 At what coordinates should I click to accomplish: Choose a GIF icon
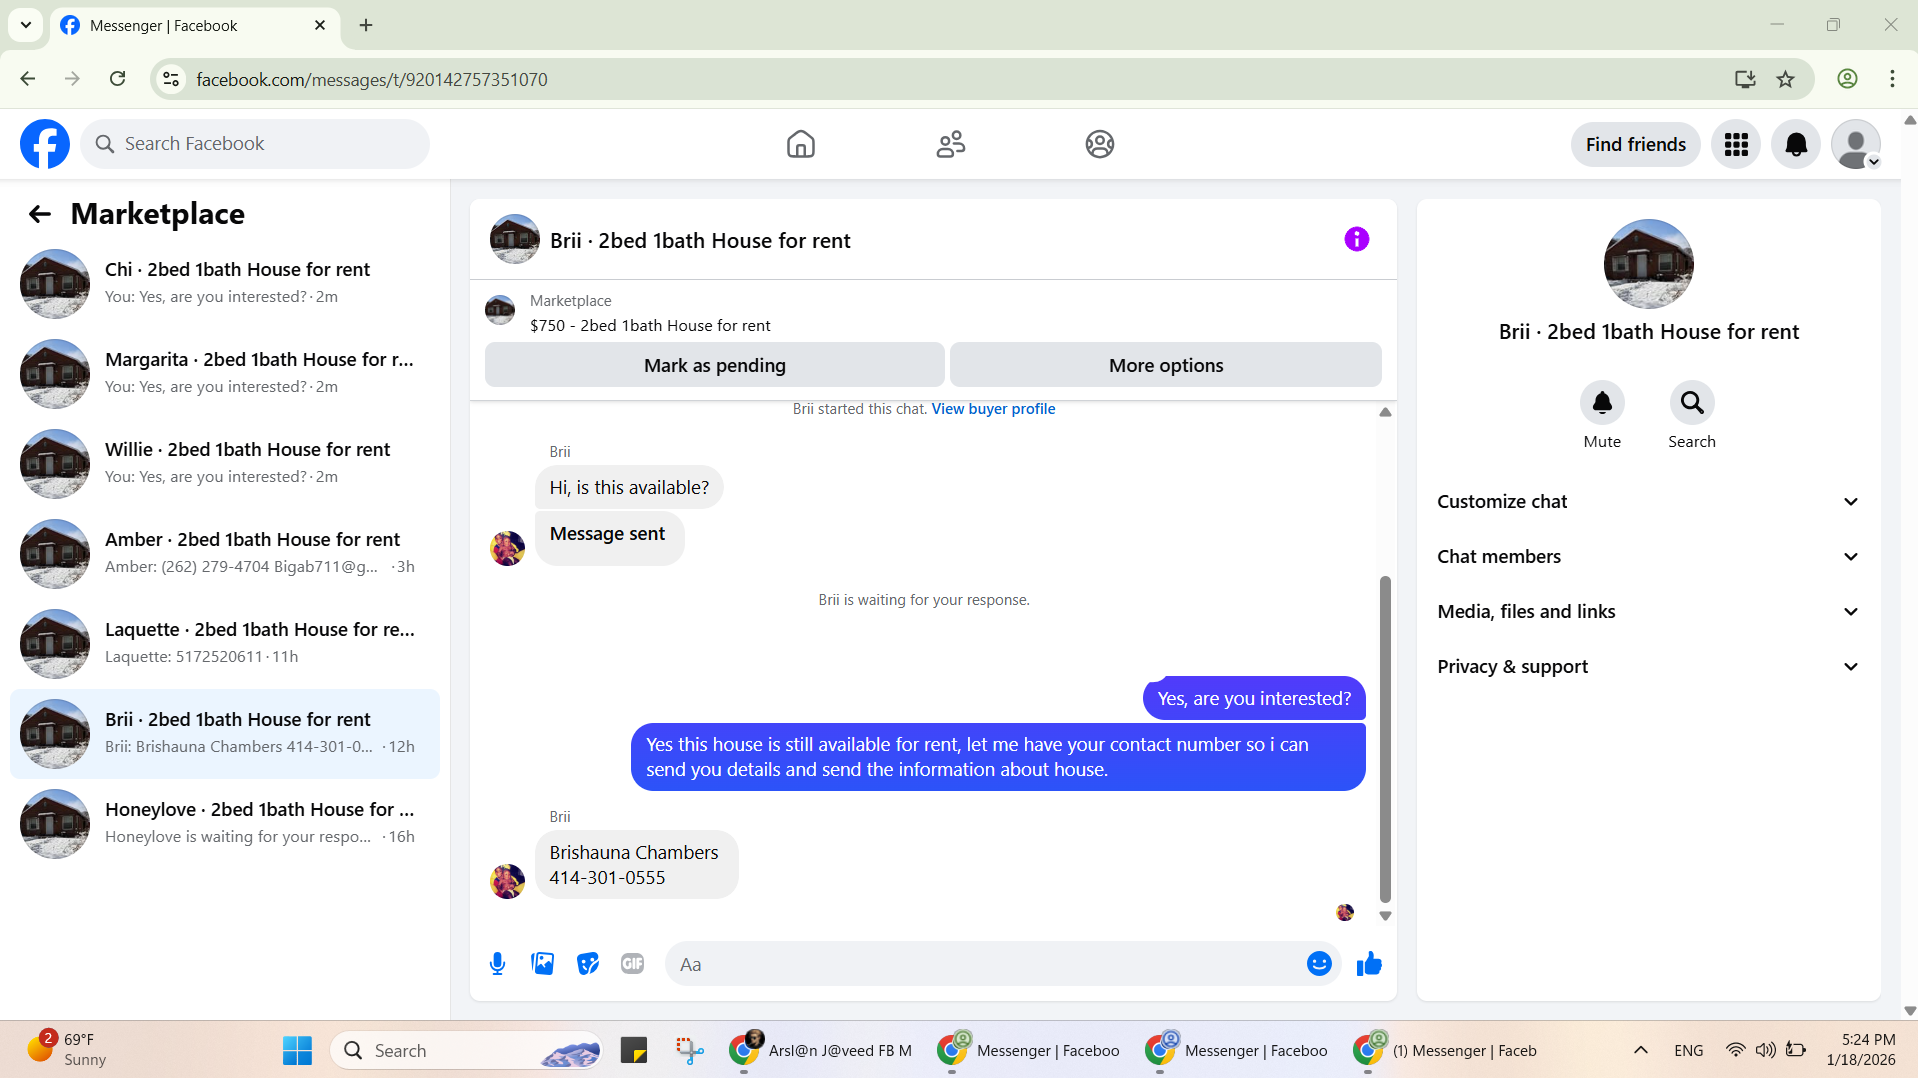(x=632, y=964)
